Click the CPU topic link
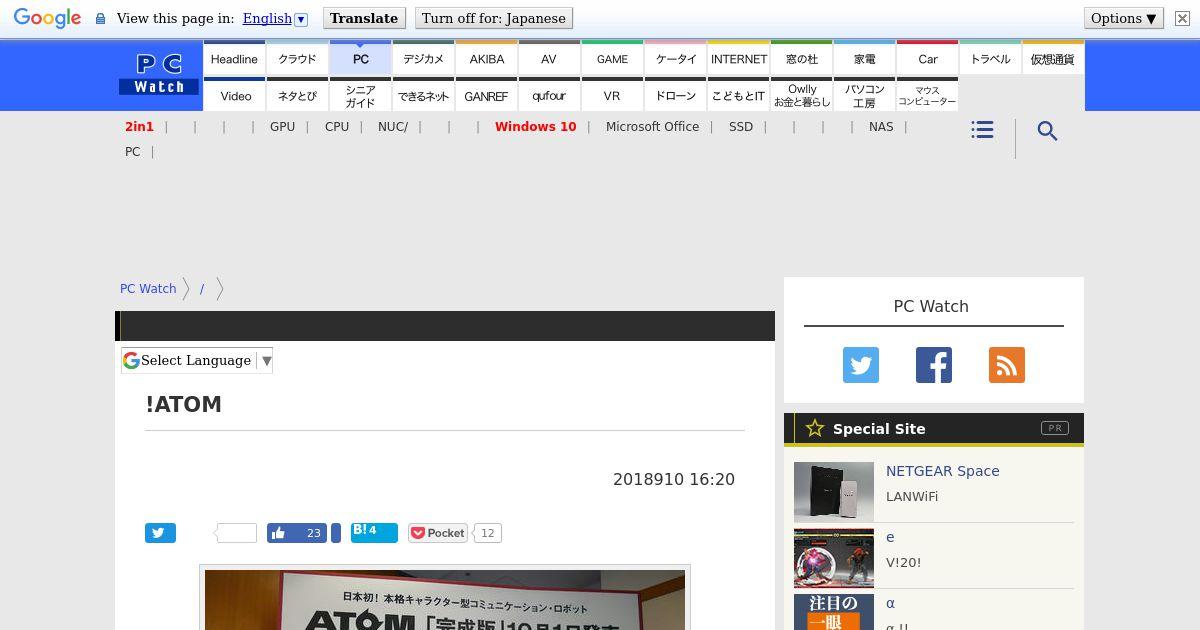The image size is (1200, 630). [x=337, y=126]
